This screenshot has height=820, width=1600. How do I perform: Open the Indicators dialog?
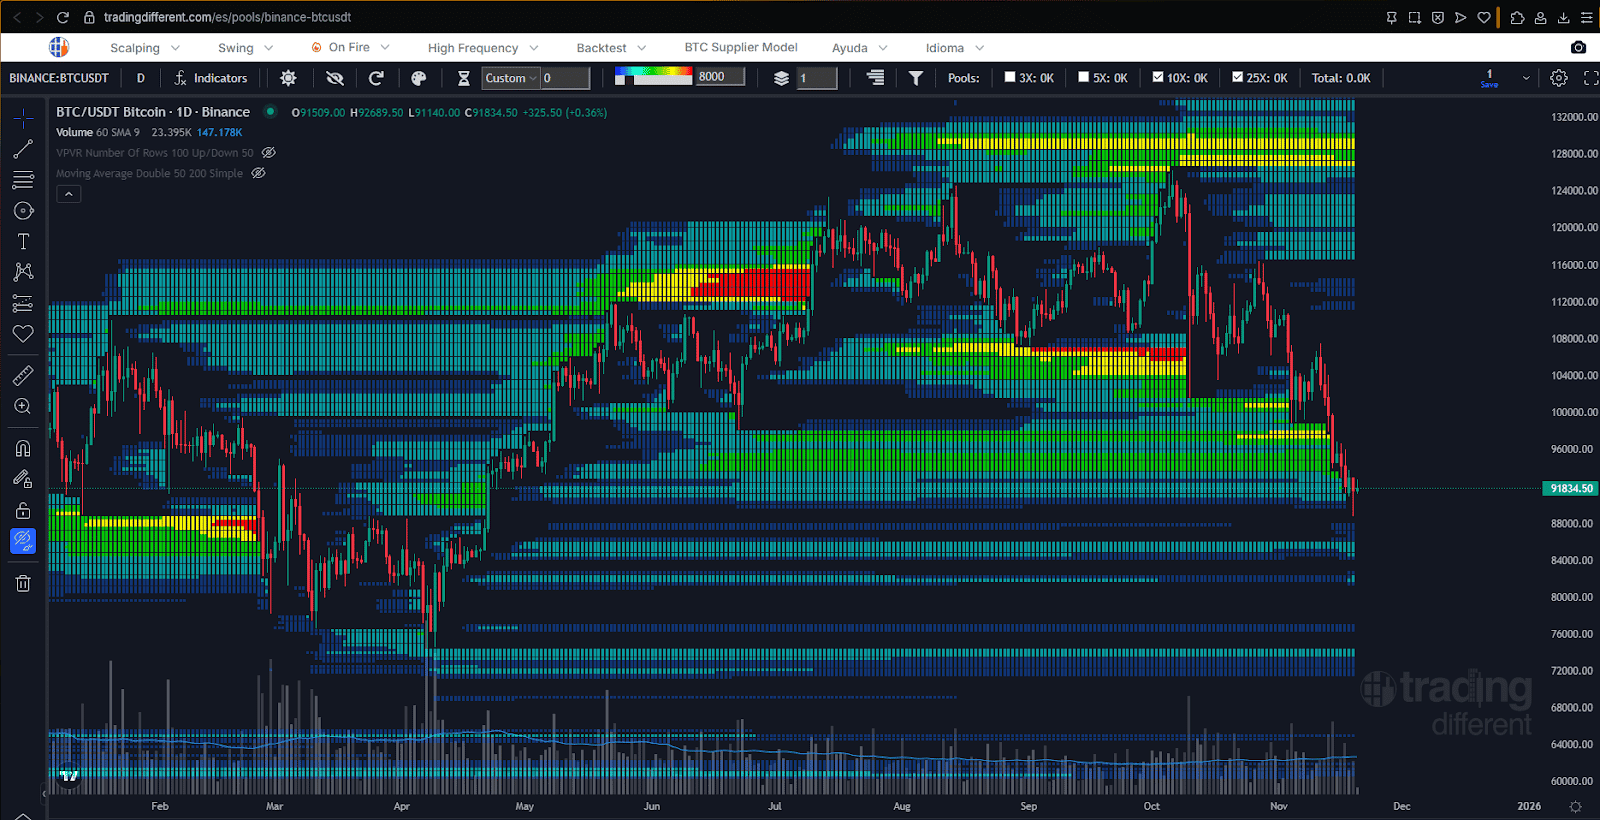[211, 78]
